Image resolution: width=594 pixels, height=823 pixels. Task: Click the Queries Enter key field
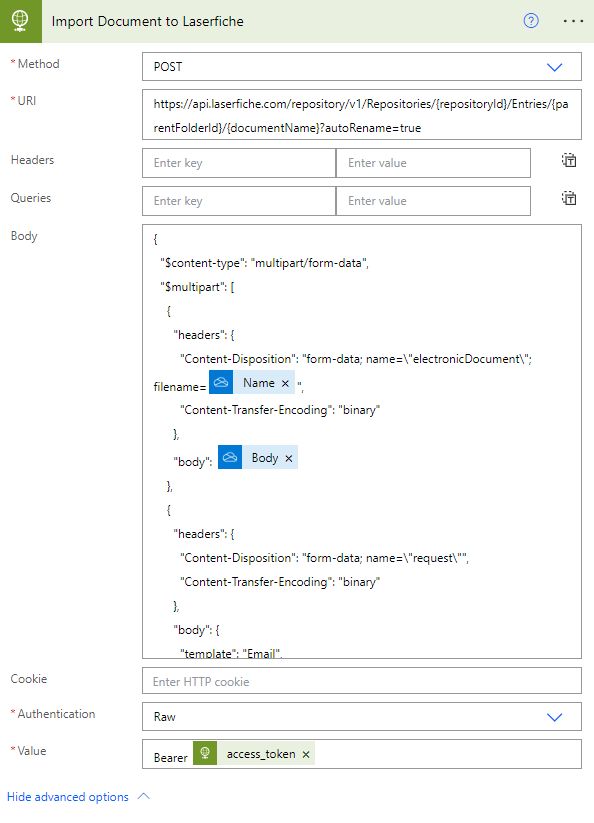point(239,201)
